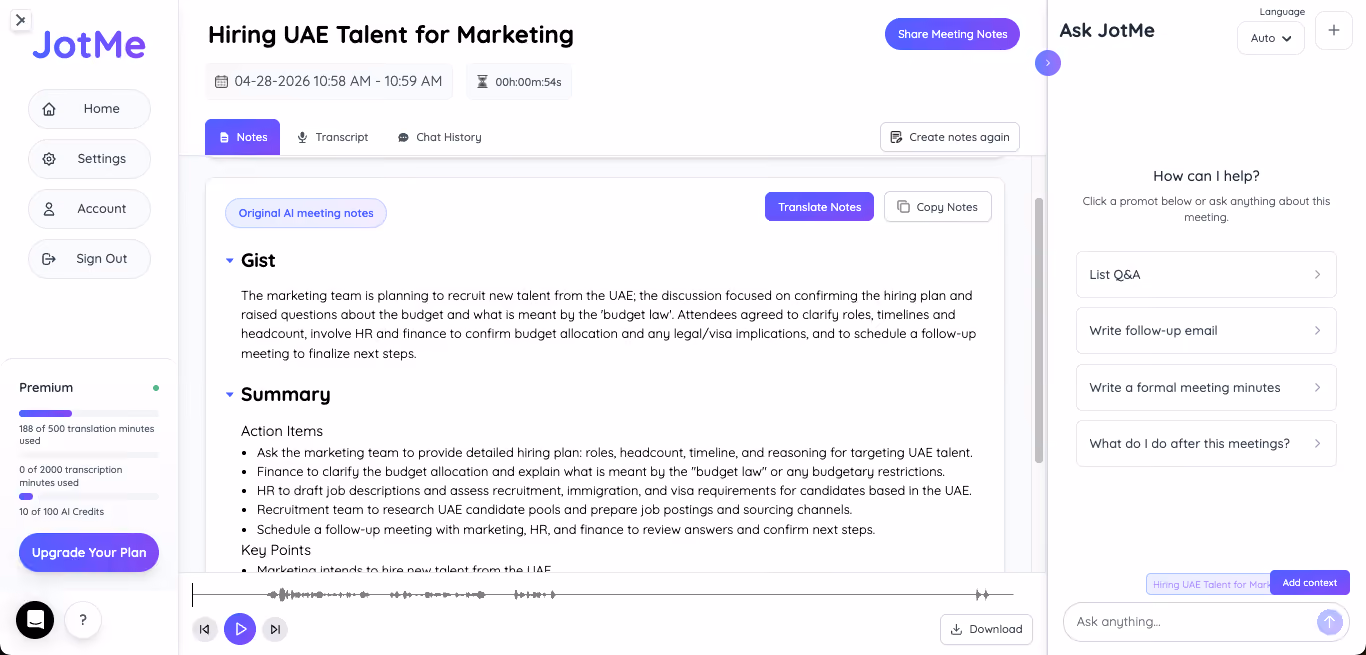Image resolution: width=1366 pixels, height=655 pixels.
Task: Switch to the Notes tab
Action: 242,137
